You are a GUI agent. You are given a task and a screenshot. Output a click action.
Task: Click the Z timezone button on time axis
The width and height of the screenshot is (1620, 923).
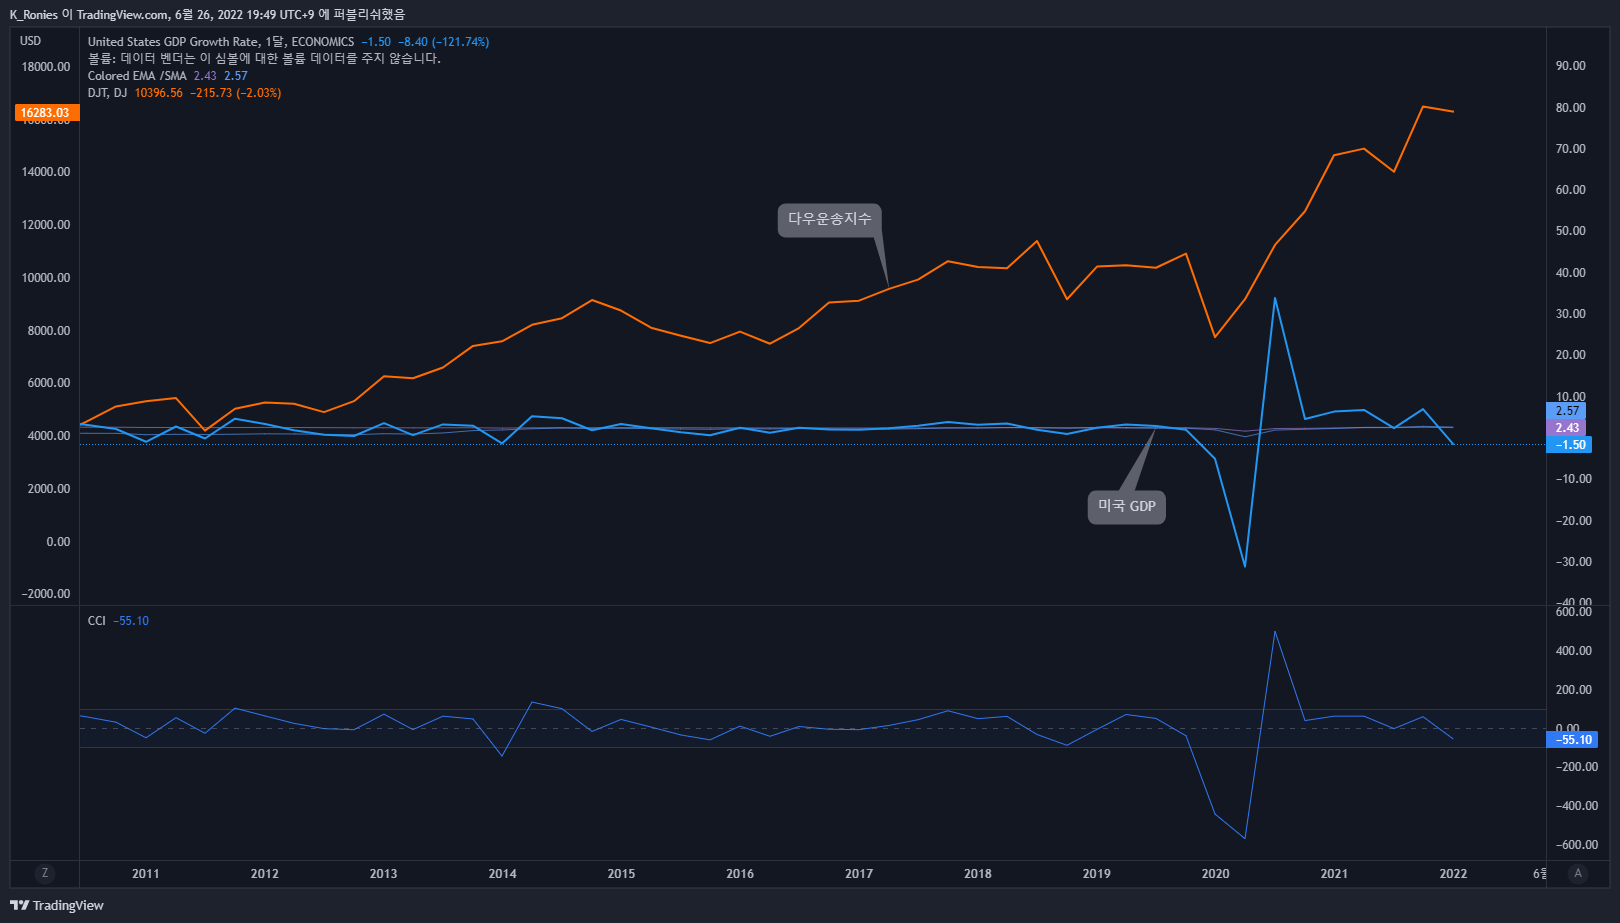[x=44, y=873]
